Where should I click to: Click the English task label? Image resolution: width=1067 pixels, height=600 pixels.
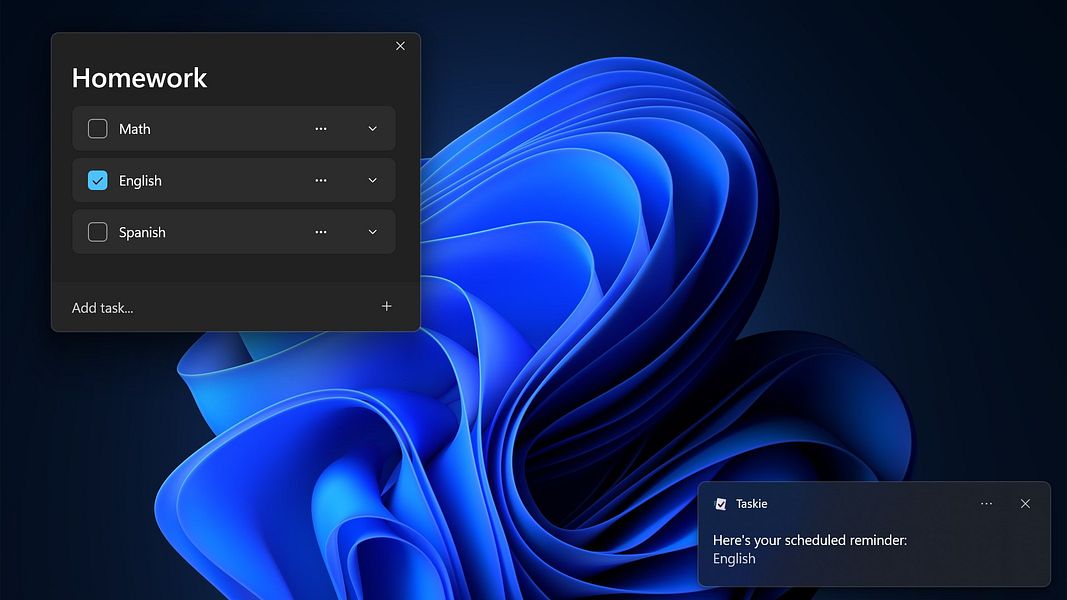[140, 180]
